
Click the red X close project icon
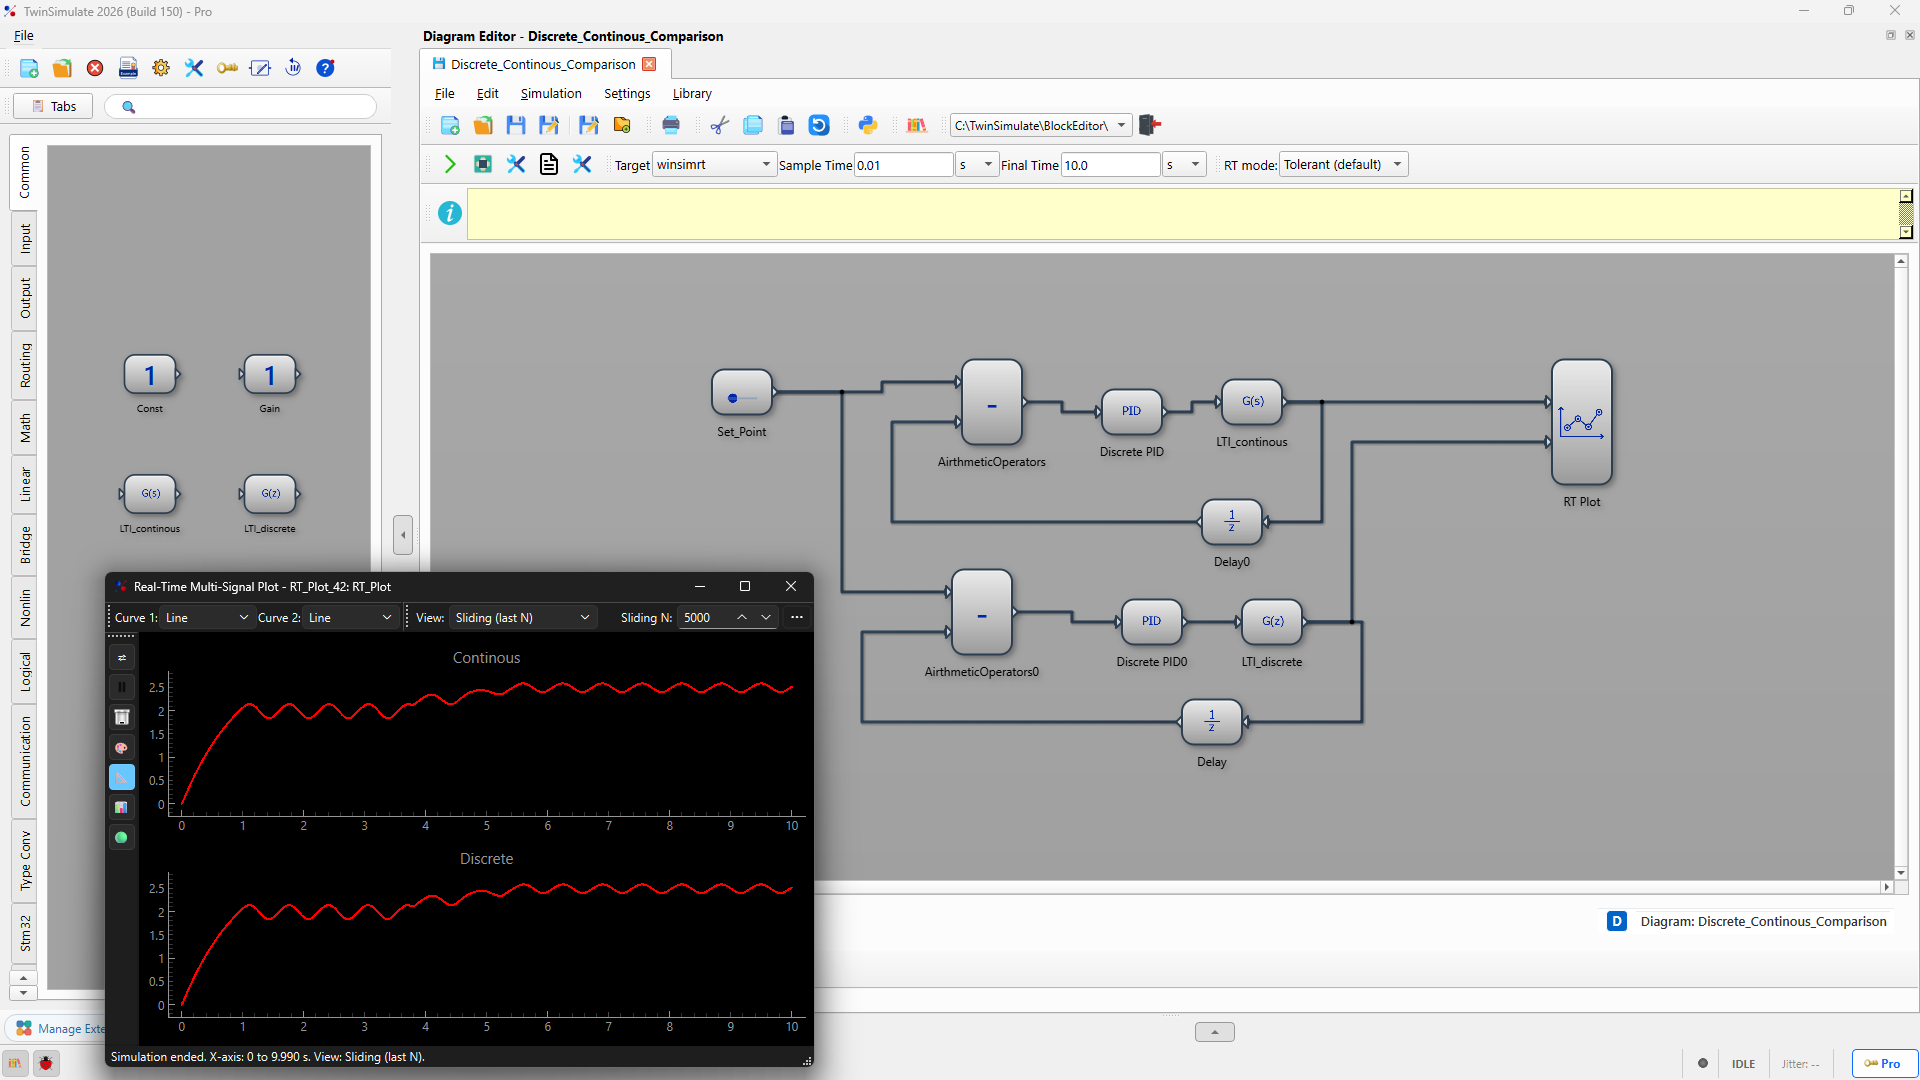coord(95,68)
